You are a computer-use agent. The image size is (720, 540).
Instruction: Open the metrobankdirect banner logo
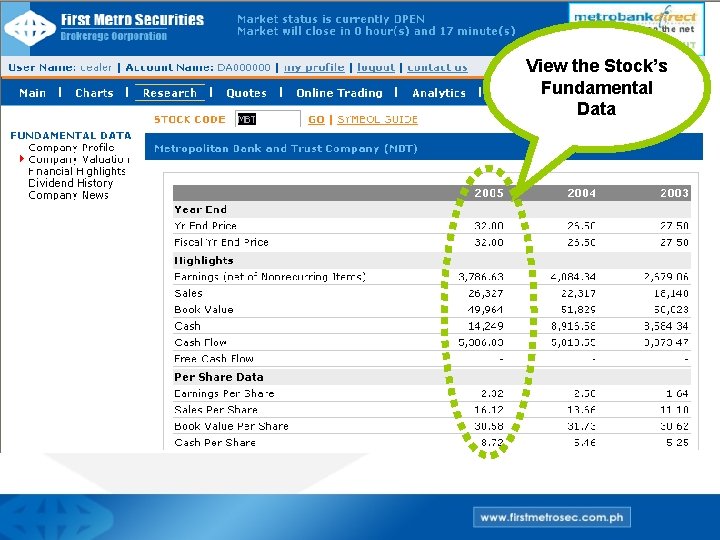(636, 17)
